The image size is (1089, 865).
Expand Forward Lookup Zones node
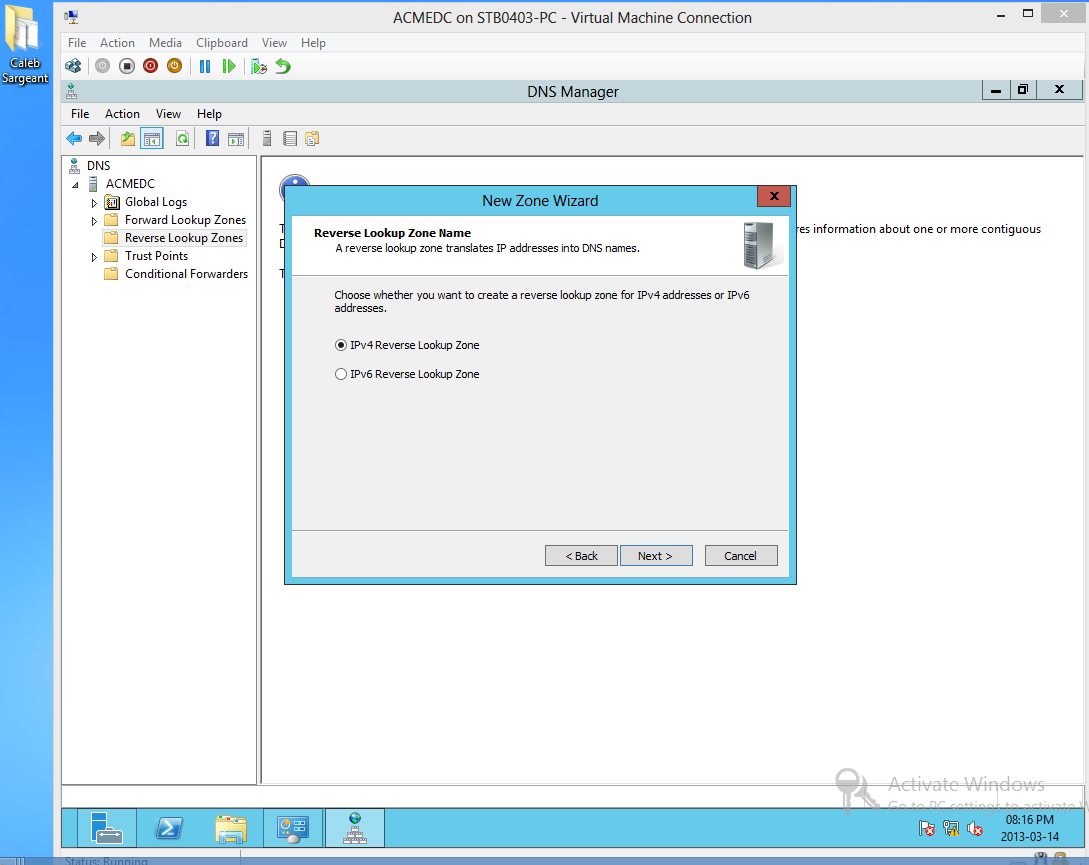[94, 221]
